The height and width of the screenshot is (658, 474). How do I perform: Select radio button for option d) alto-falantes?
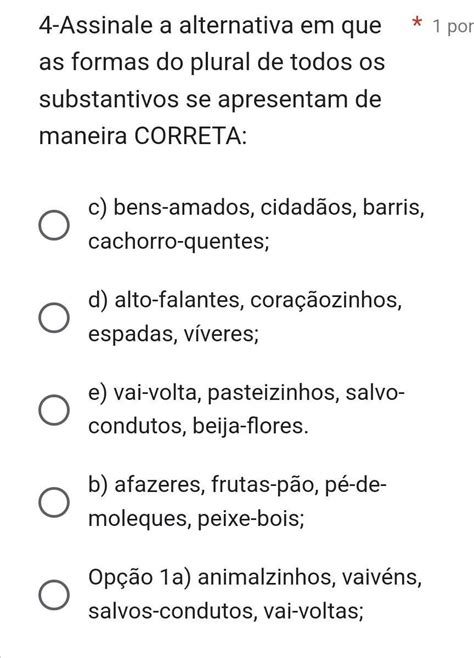click(54, 318)
